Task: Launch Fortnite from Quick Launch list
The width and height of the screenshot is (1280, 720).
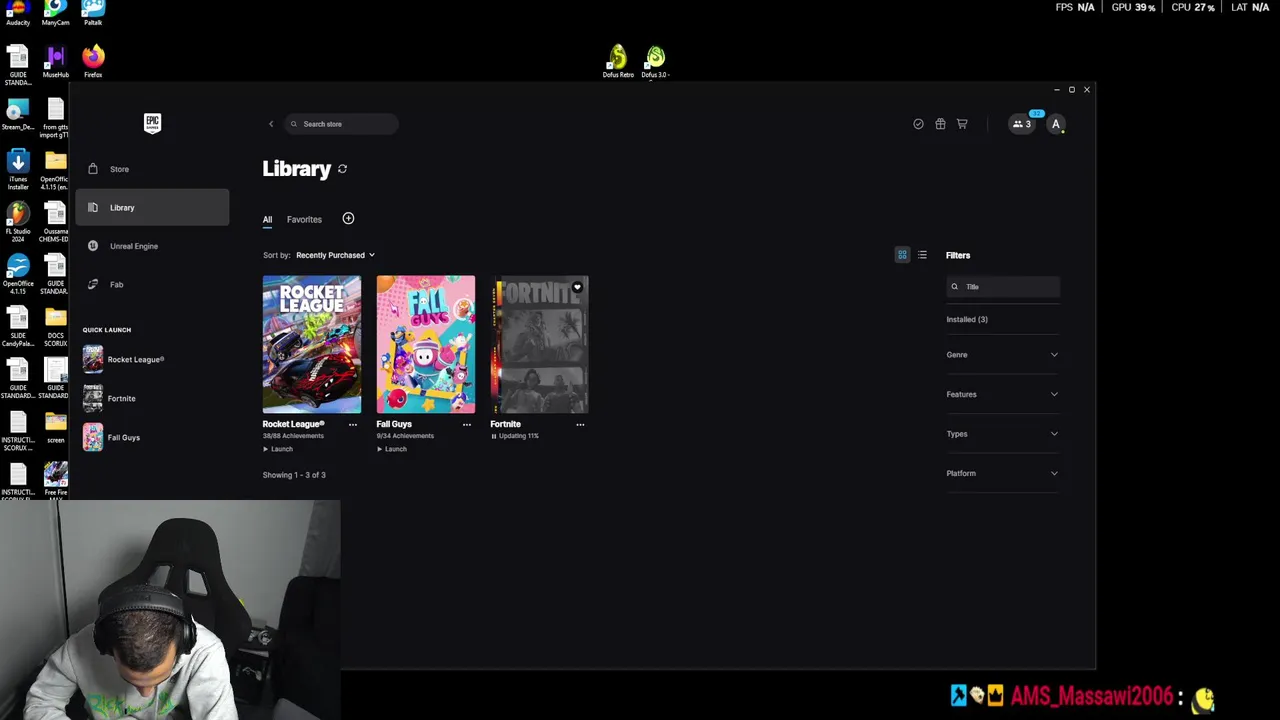Action: tap(110, 398)
